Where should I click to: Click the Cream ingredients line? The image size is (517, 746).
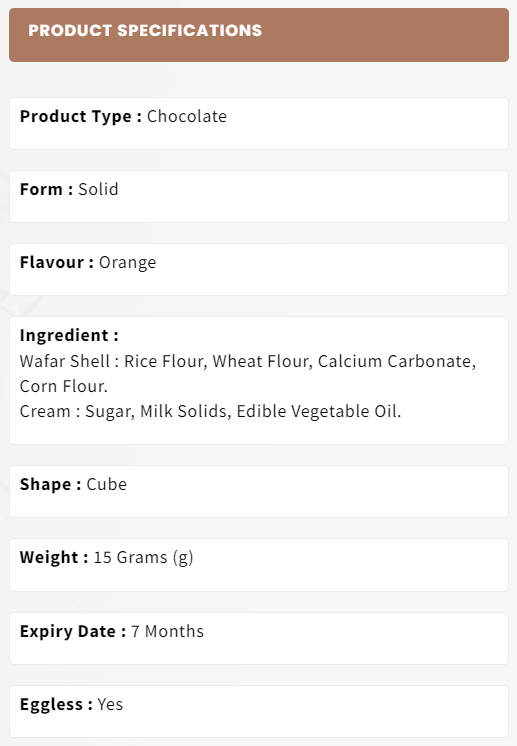click(x=210, y=412)
